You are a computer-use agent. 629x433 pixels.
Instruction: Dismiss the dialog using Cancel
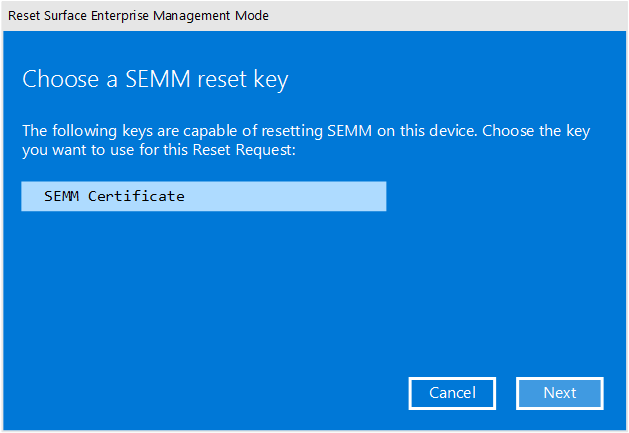[452, 393]
